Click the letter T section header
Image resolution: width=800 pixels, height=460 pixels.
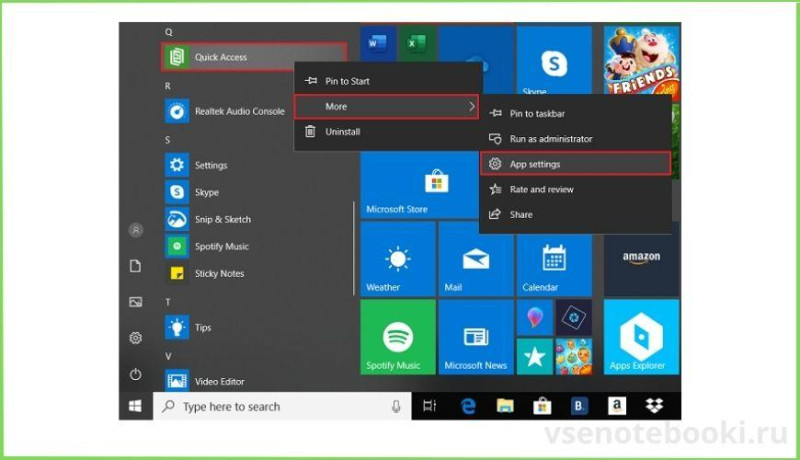click(167, 302)
